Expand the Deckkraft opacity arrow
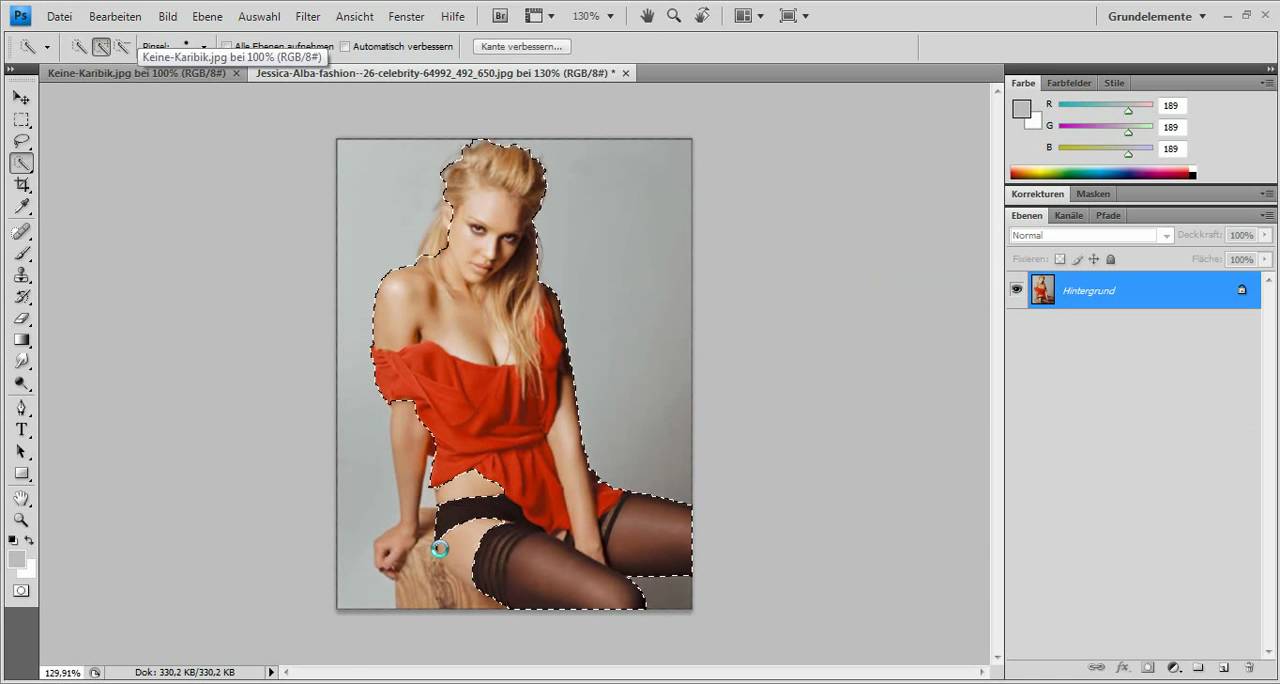The height and width of the screenshot is (684, 1280). (x=1266, y=235)
